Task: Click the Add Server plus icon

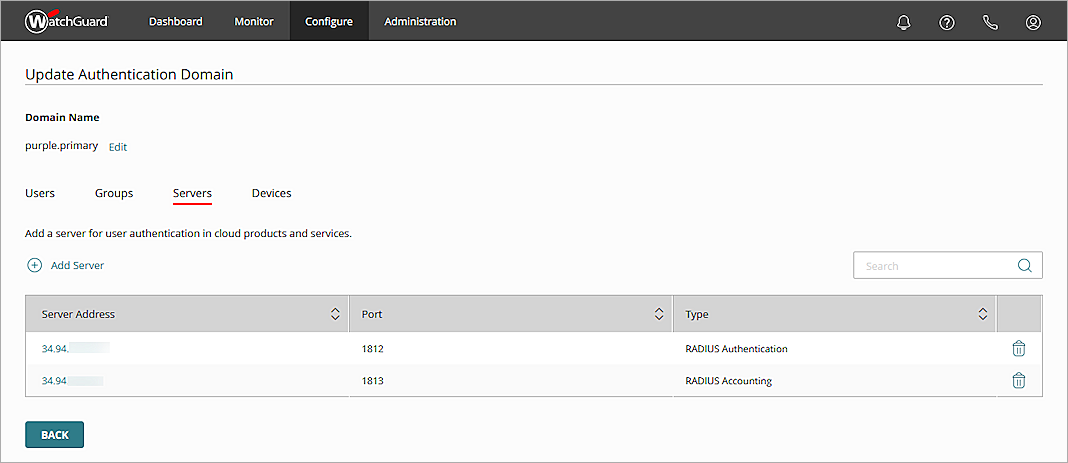Action: pos(34,266)
